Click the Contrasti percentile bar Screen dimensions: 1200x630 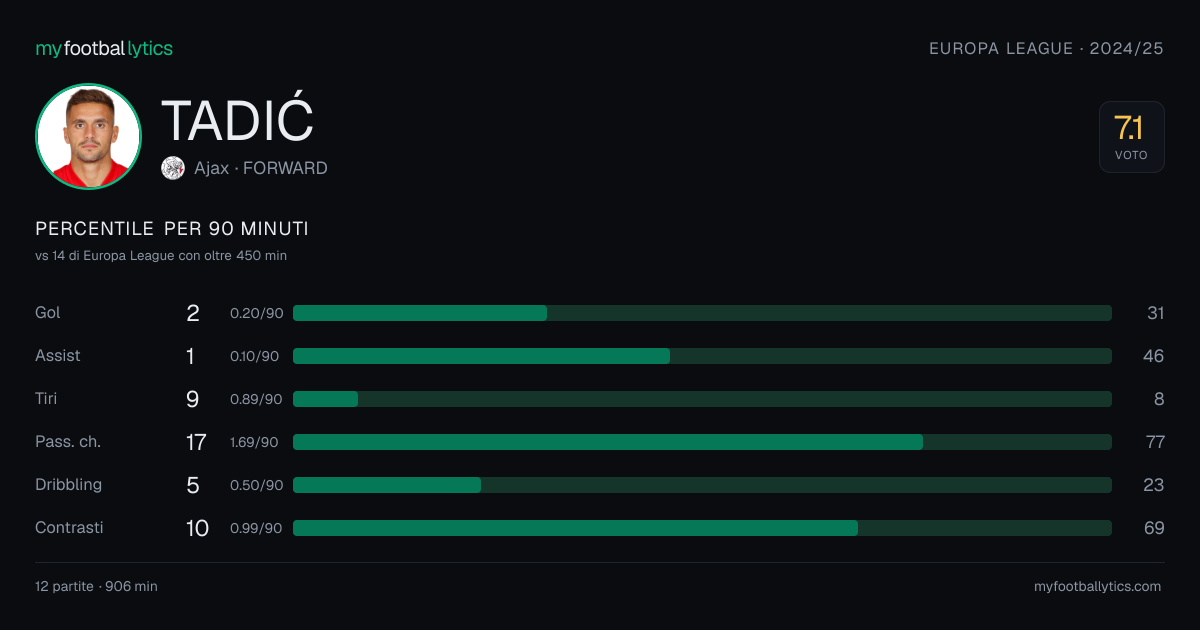(x=702, y=528)
